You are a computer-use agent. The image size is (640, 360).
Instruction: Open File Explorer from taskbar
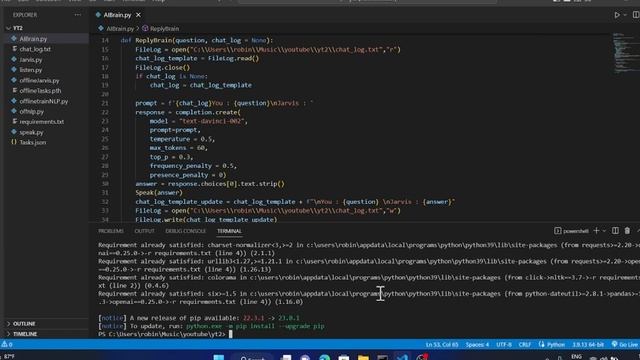pyautogui.click(x=363, y=358)
